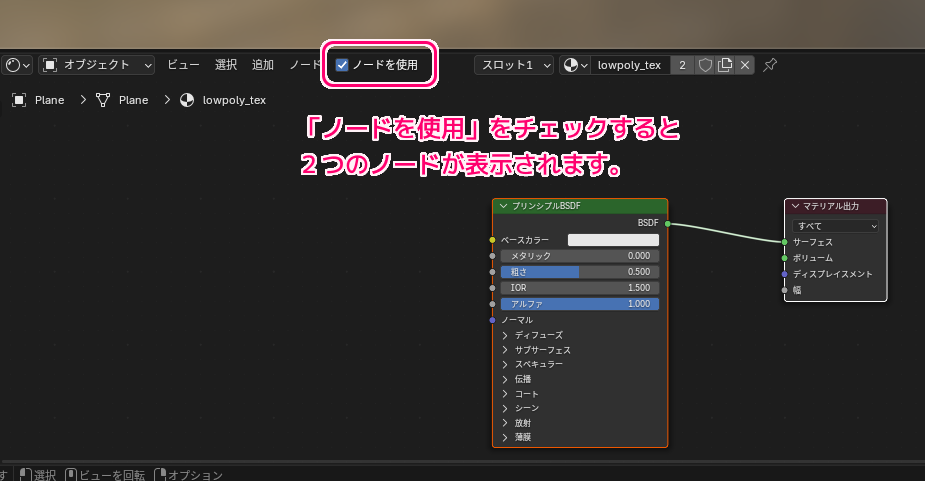Open the editor type selector icon
The height and width of the screenshot is (481, 925).
pyautogui.click(x=18, y=65)
